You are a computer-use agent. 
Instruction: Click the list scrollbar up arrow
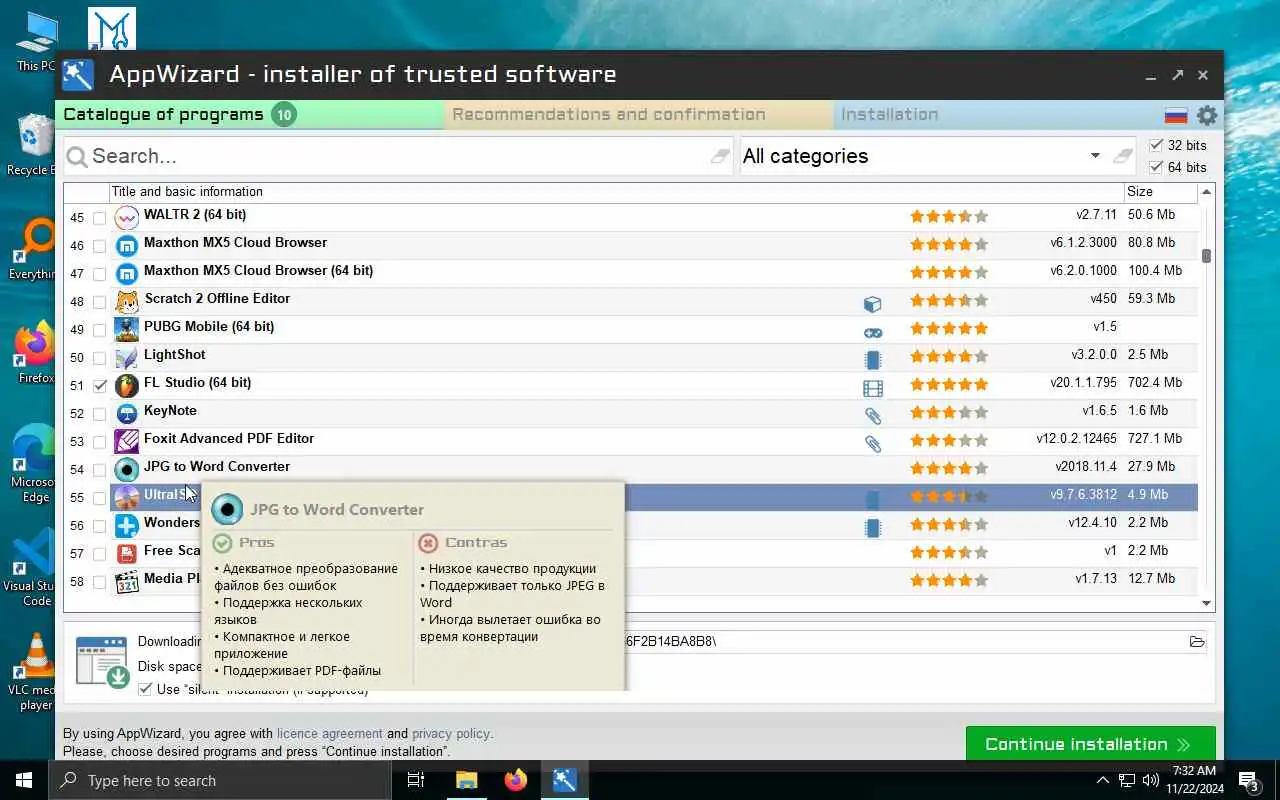point(1206,191)
